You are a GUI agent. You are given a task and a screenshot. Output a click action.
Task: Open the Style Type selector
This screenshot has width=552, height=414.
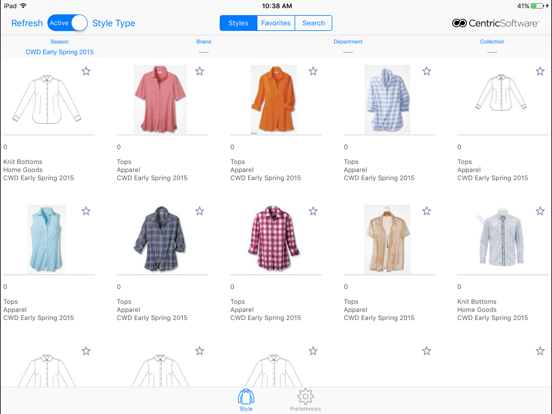coord(113,23)
